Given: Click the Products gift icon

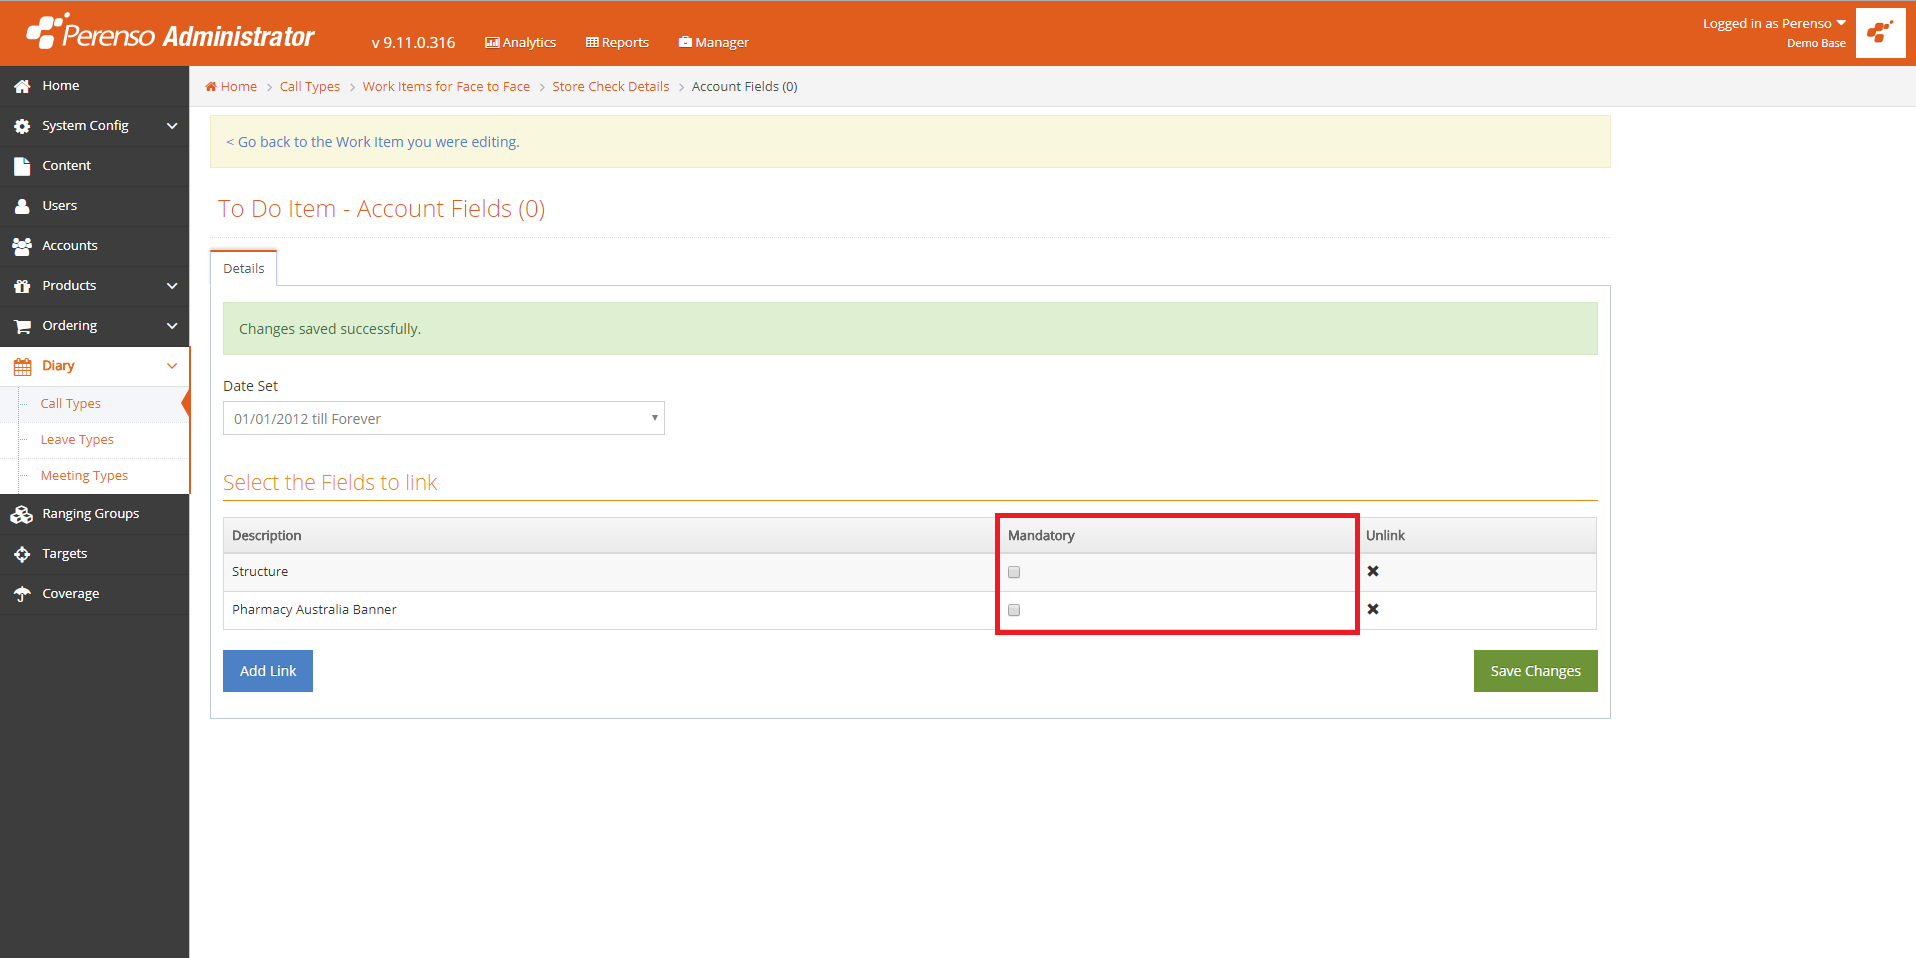Looking at the screenshot, I should (22, 286).
